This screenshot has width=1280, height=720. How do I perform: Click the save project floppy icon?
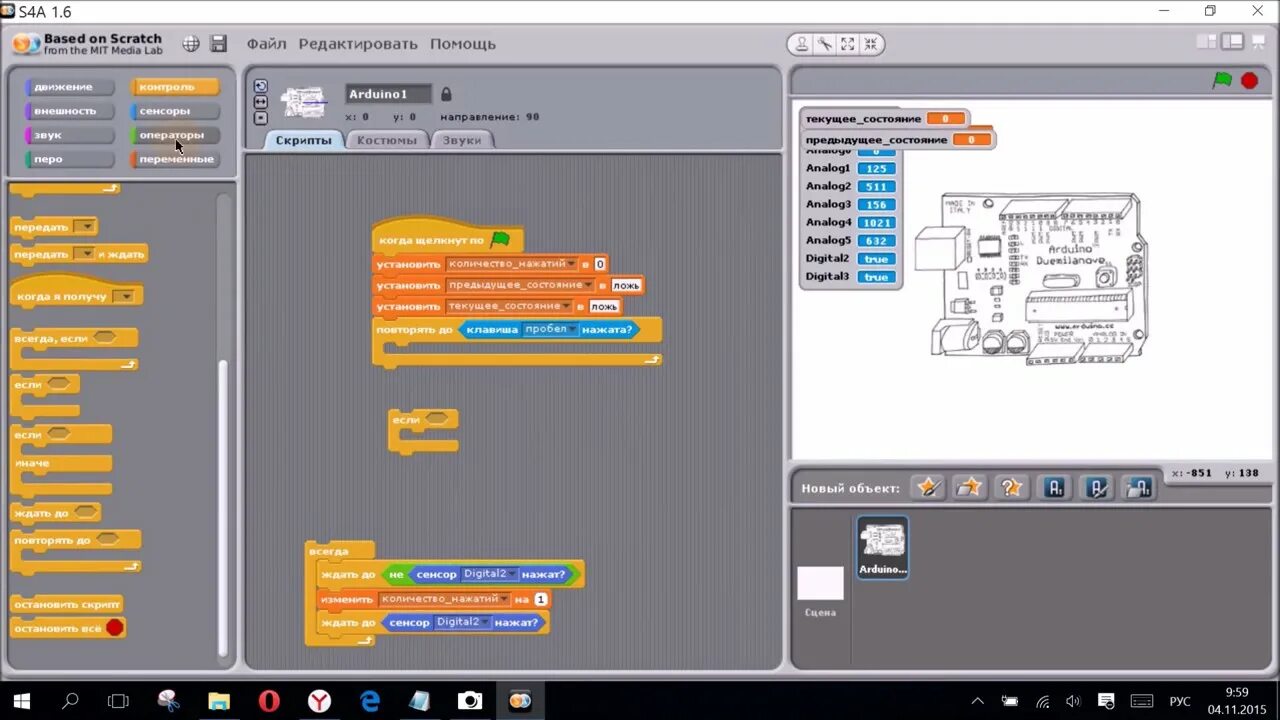pyautogui.click(x=219, y=44)
